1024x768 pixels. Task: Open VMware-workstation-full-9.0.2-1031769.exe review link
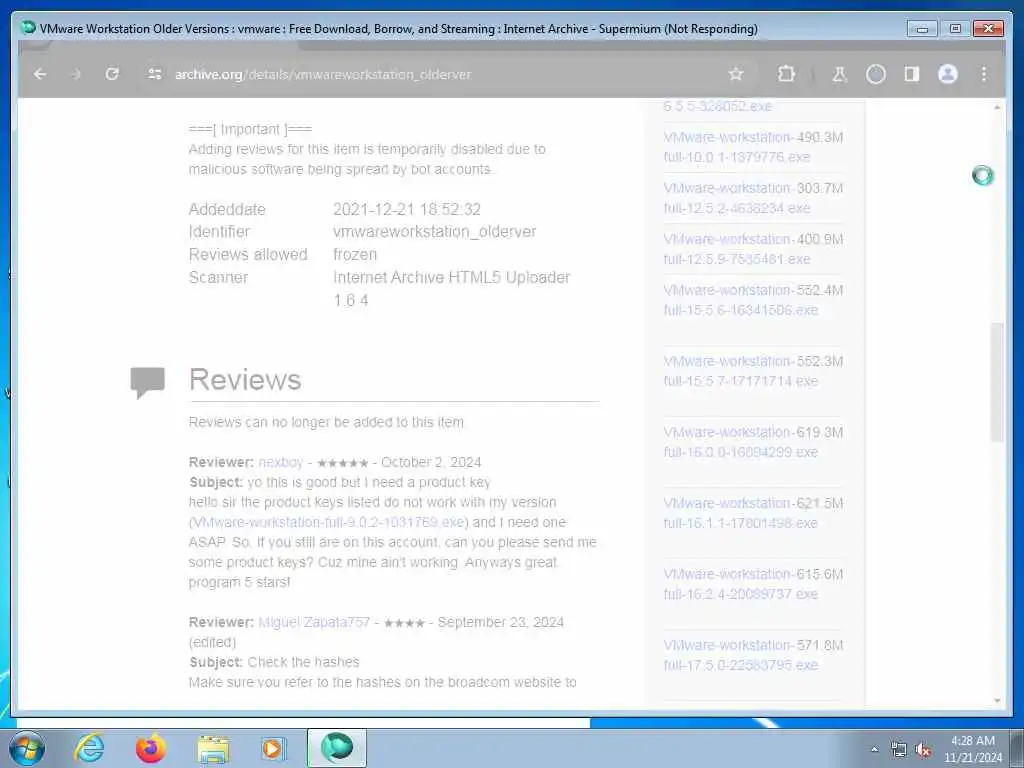pyautogui.click(x=328, y=522)
